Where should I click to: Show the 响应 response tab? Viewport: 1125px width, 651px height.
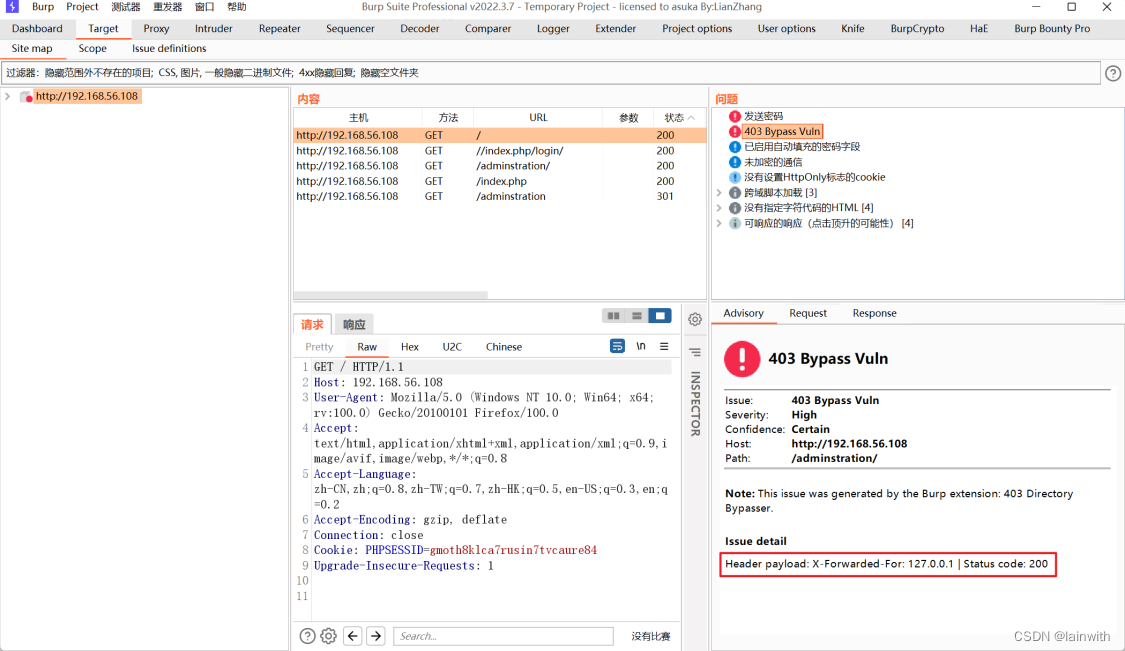pyautogui.click(x=354, y=324)
